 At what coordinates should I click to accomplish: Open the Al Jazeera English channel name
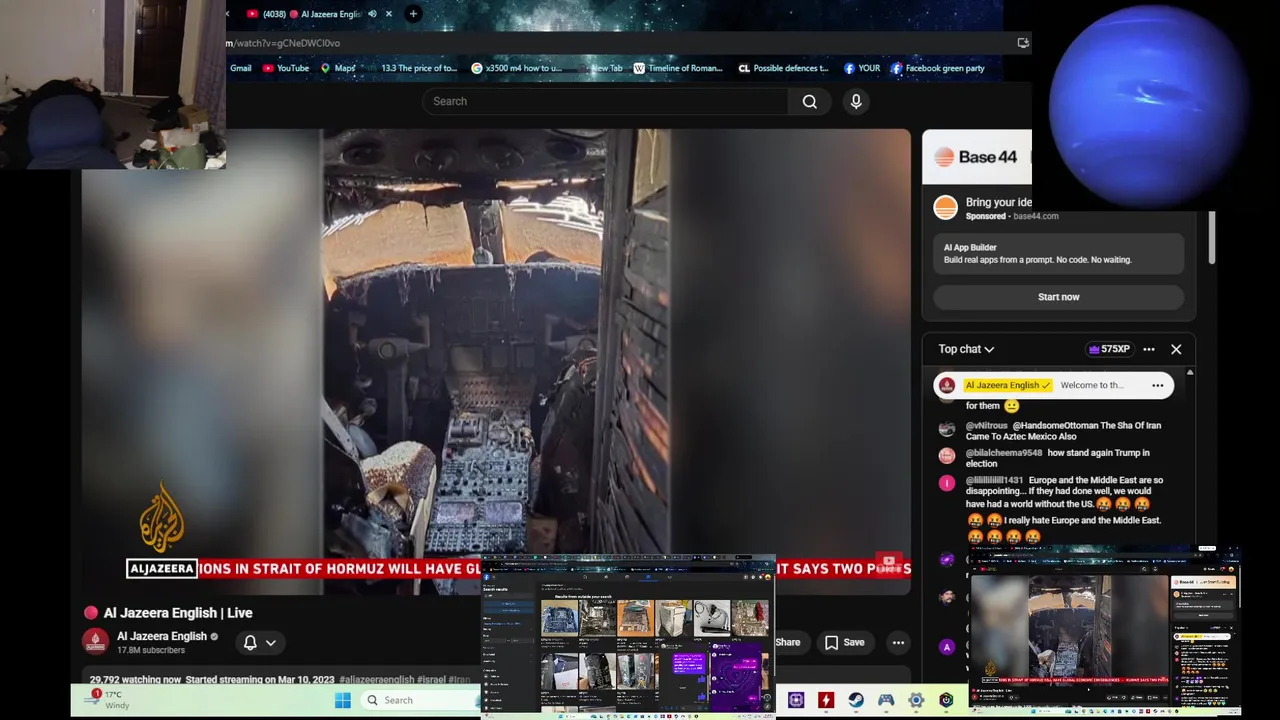[162, 636]
